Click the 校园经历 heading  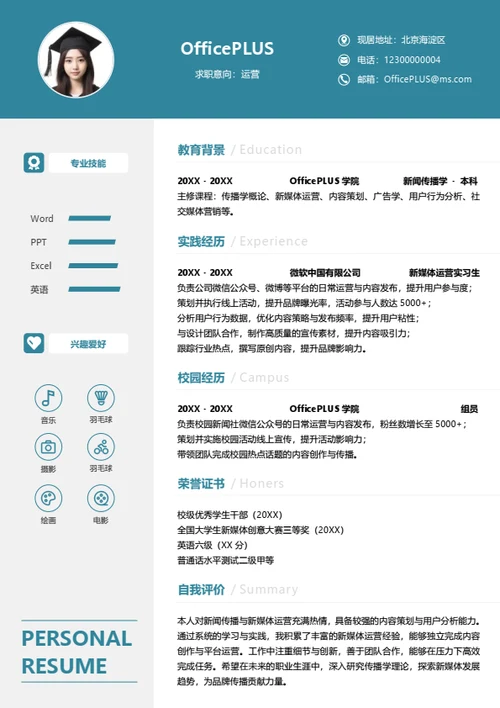tap(201, 377)
